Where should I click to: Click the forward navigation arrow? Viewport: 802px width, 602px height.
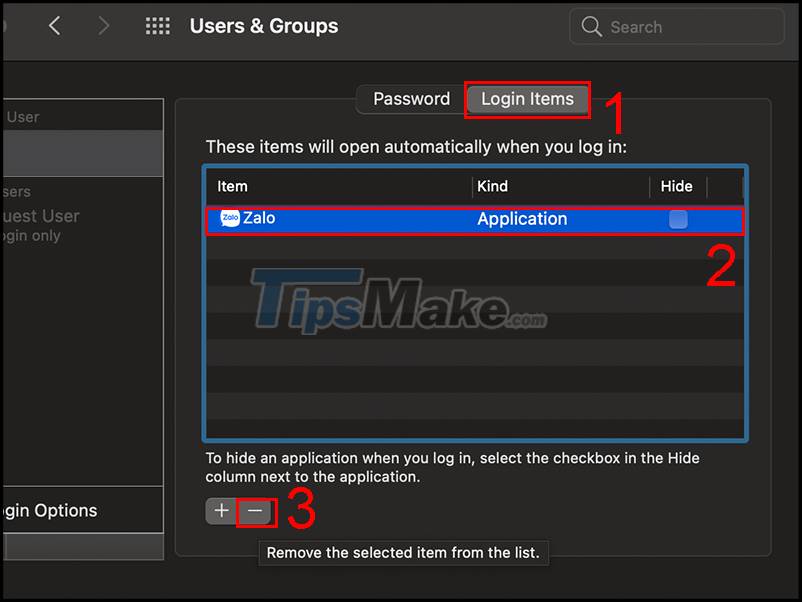pos(104,26)
